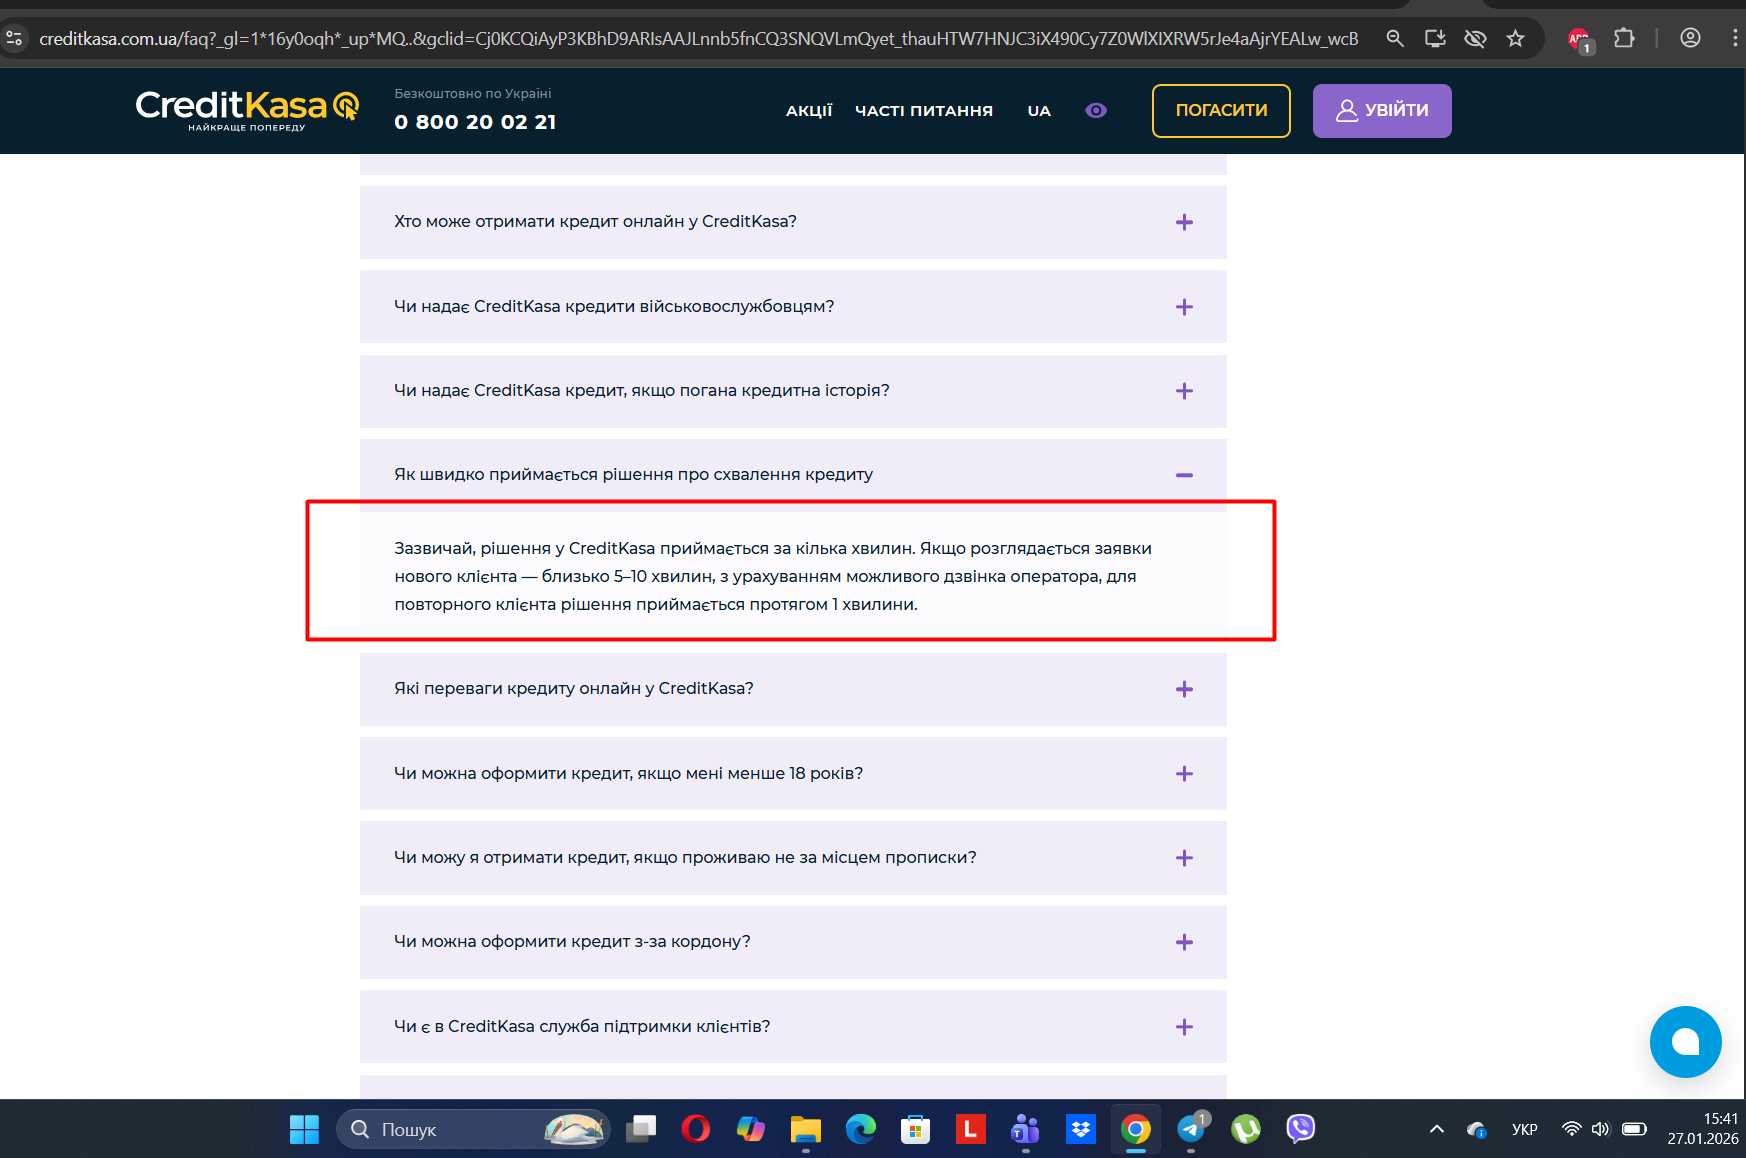This screenshot has width=1746, height=1158.
Task: Open File Explorer from the taskbar
Action: click(x=806, y=1130)
